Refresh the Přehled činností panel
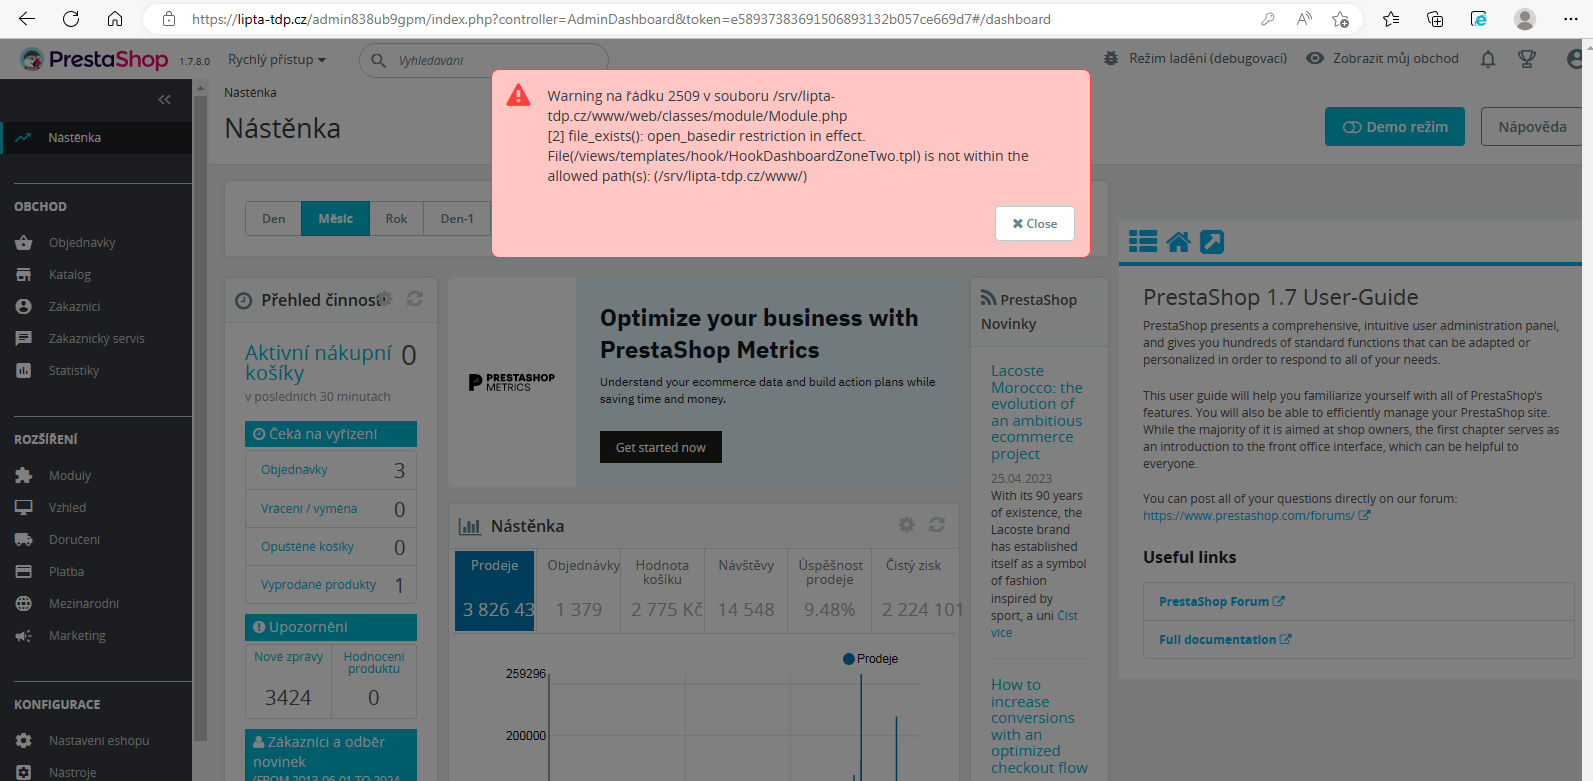 pyautogui.click(x=415, y=299)
